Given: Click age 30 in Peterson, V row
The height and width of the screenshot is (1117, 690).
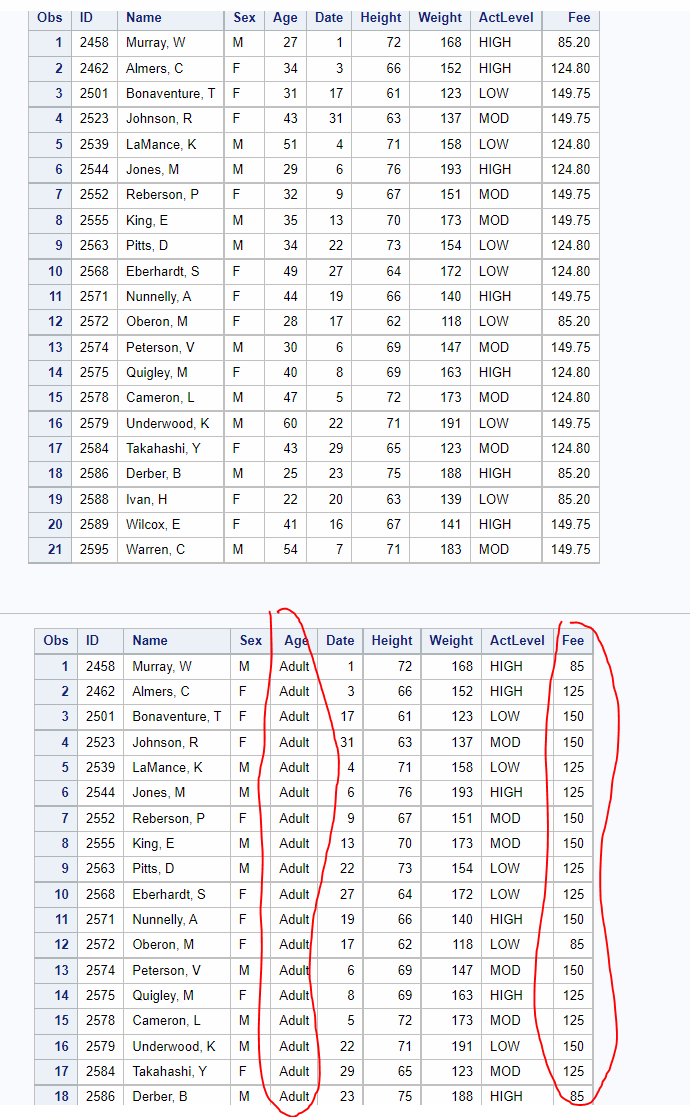Looking at the screenshot, I should point(290,348).
